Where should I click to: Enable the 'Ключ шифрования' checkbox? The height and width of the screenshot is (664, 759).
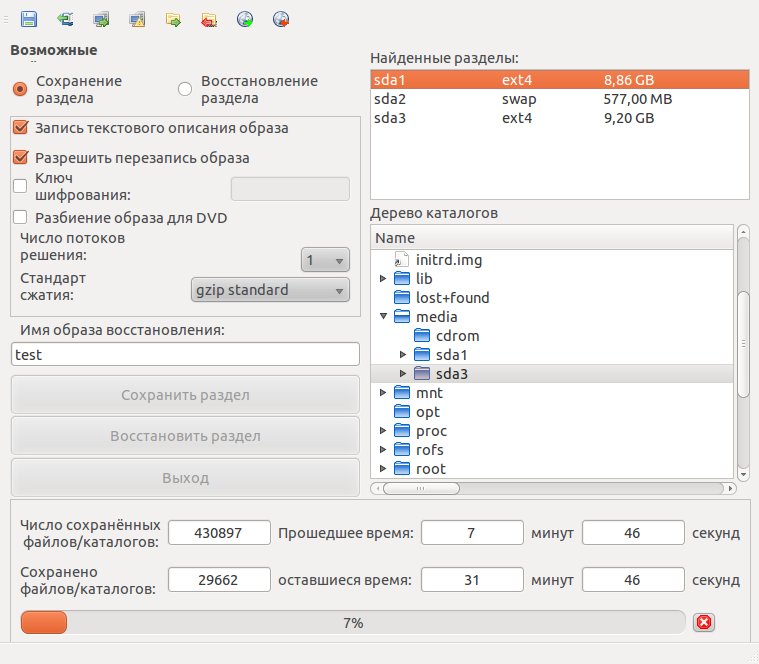pyautogui.click(x=20, y=186)
